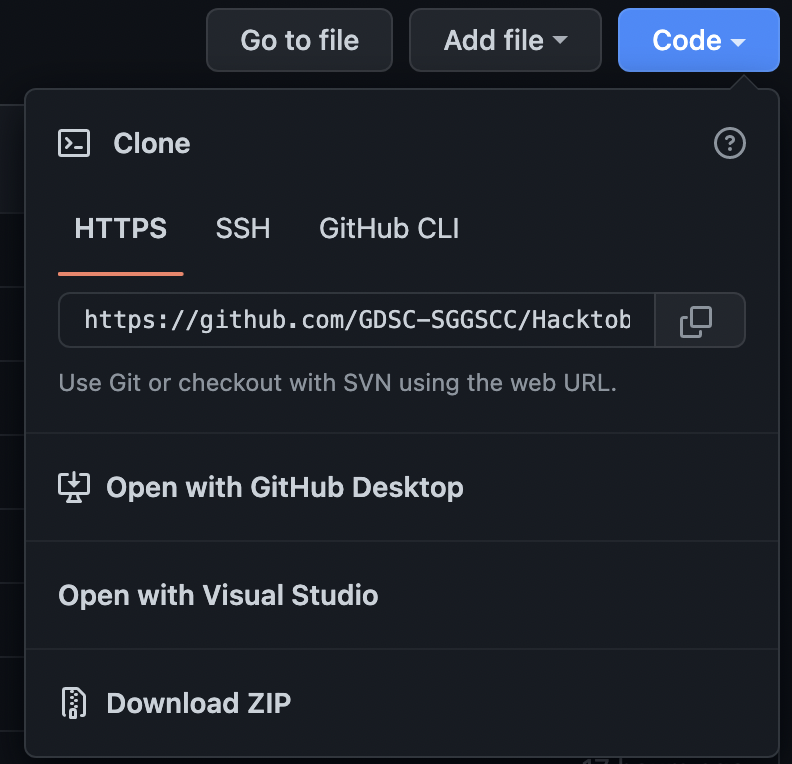Click the ZIP file icon
The width and height of the screenshot is (792, 764).
coord(74,702)
